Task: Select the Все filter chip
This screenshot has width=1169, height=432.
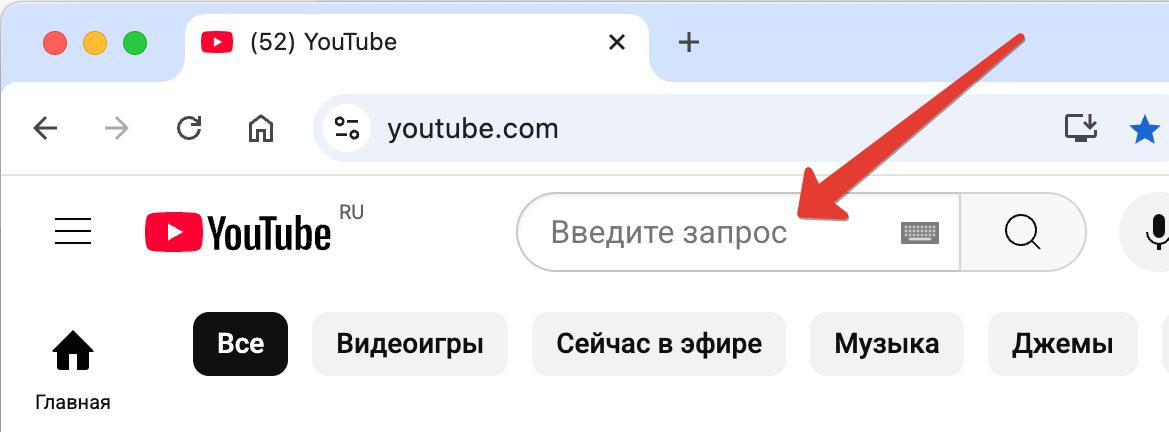Action: pyautogui.click(x=240, y=344)
